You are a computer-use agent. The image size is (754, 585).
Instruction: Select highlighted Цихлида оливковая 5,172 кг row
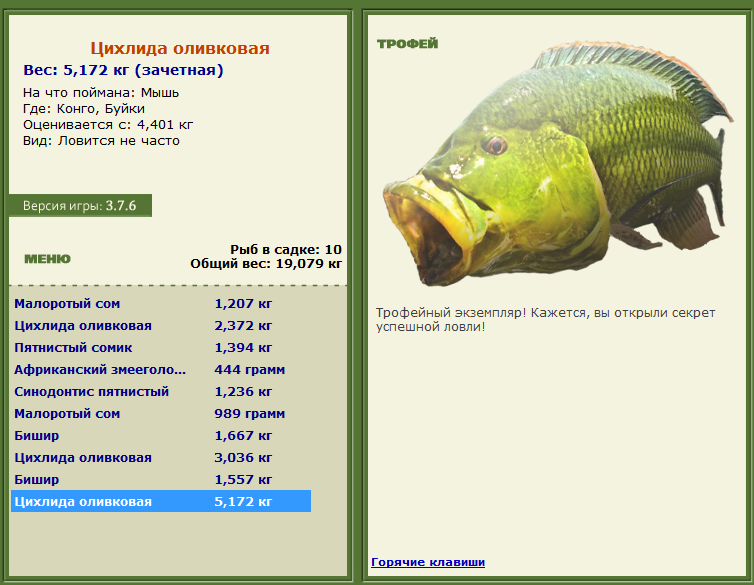point(161,501)
